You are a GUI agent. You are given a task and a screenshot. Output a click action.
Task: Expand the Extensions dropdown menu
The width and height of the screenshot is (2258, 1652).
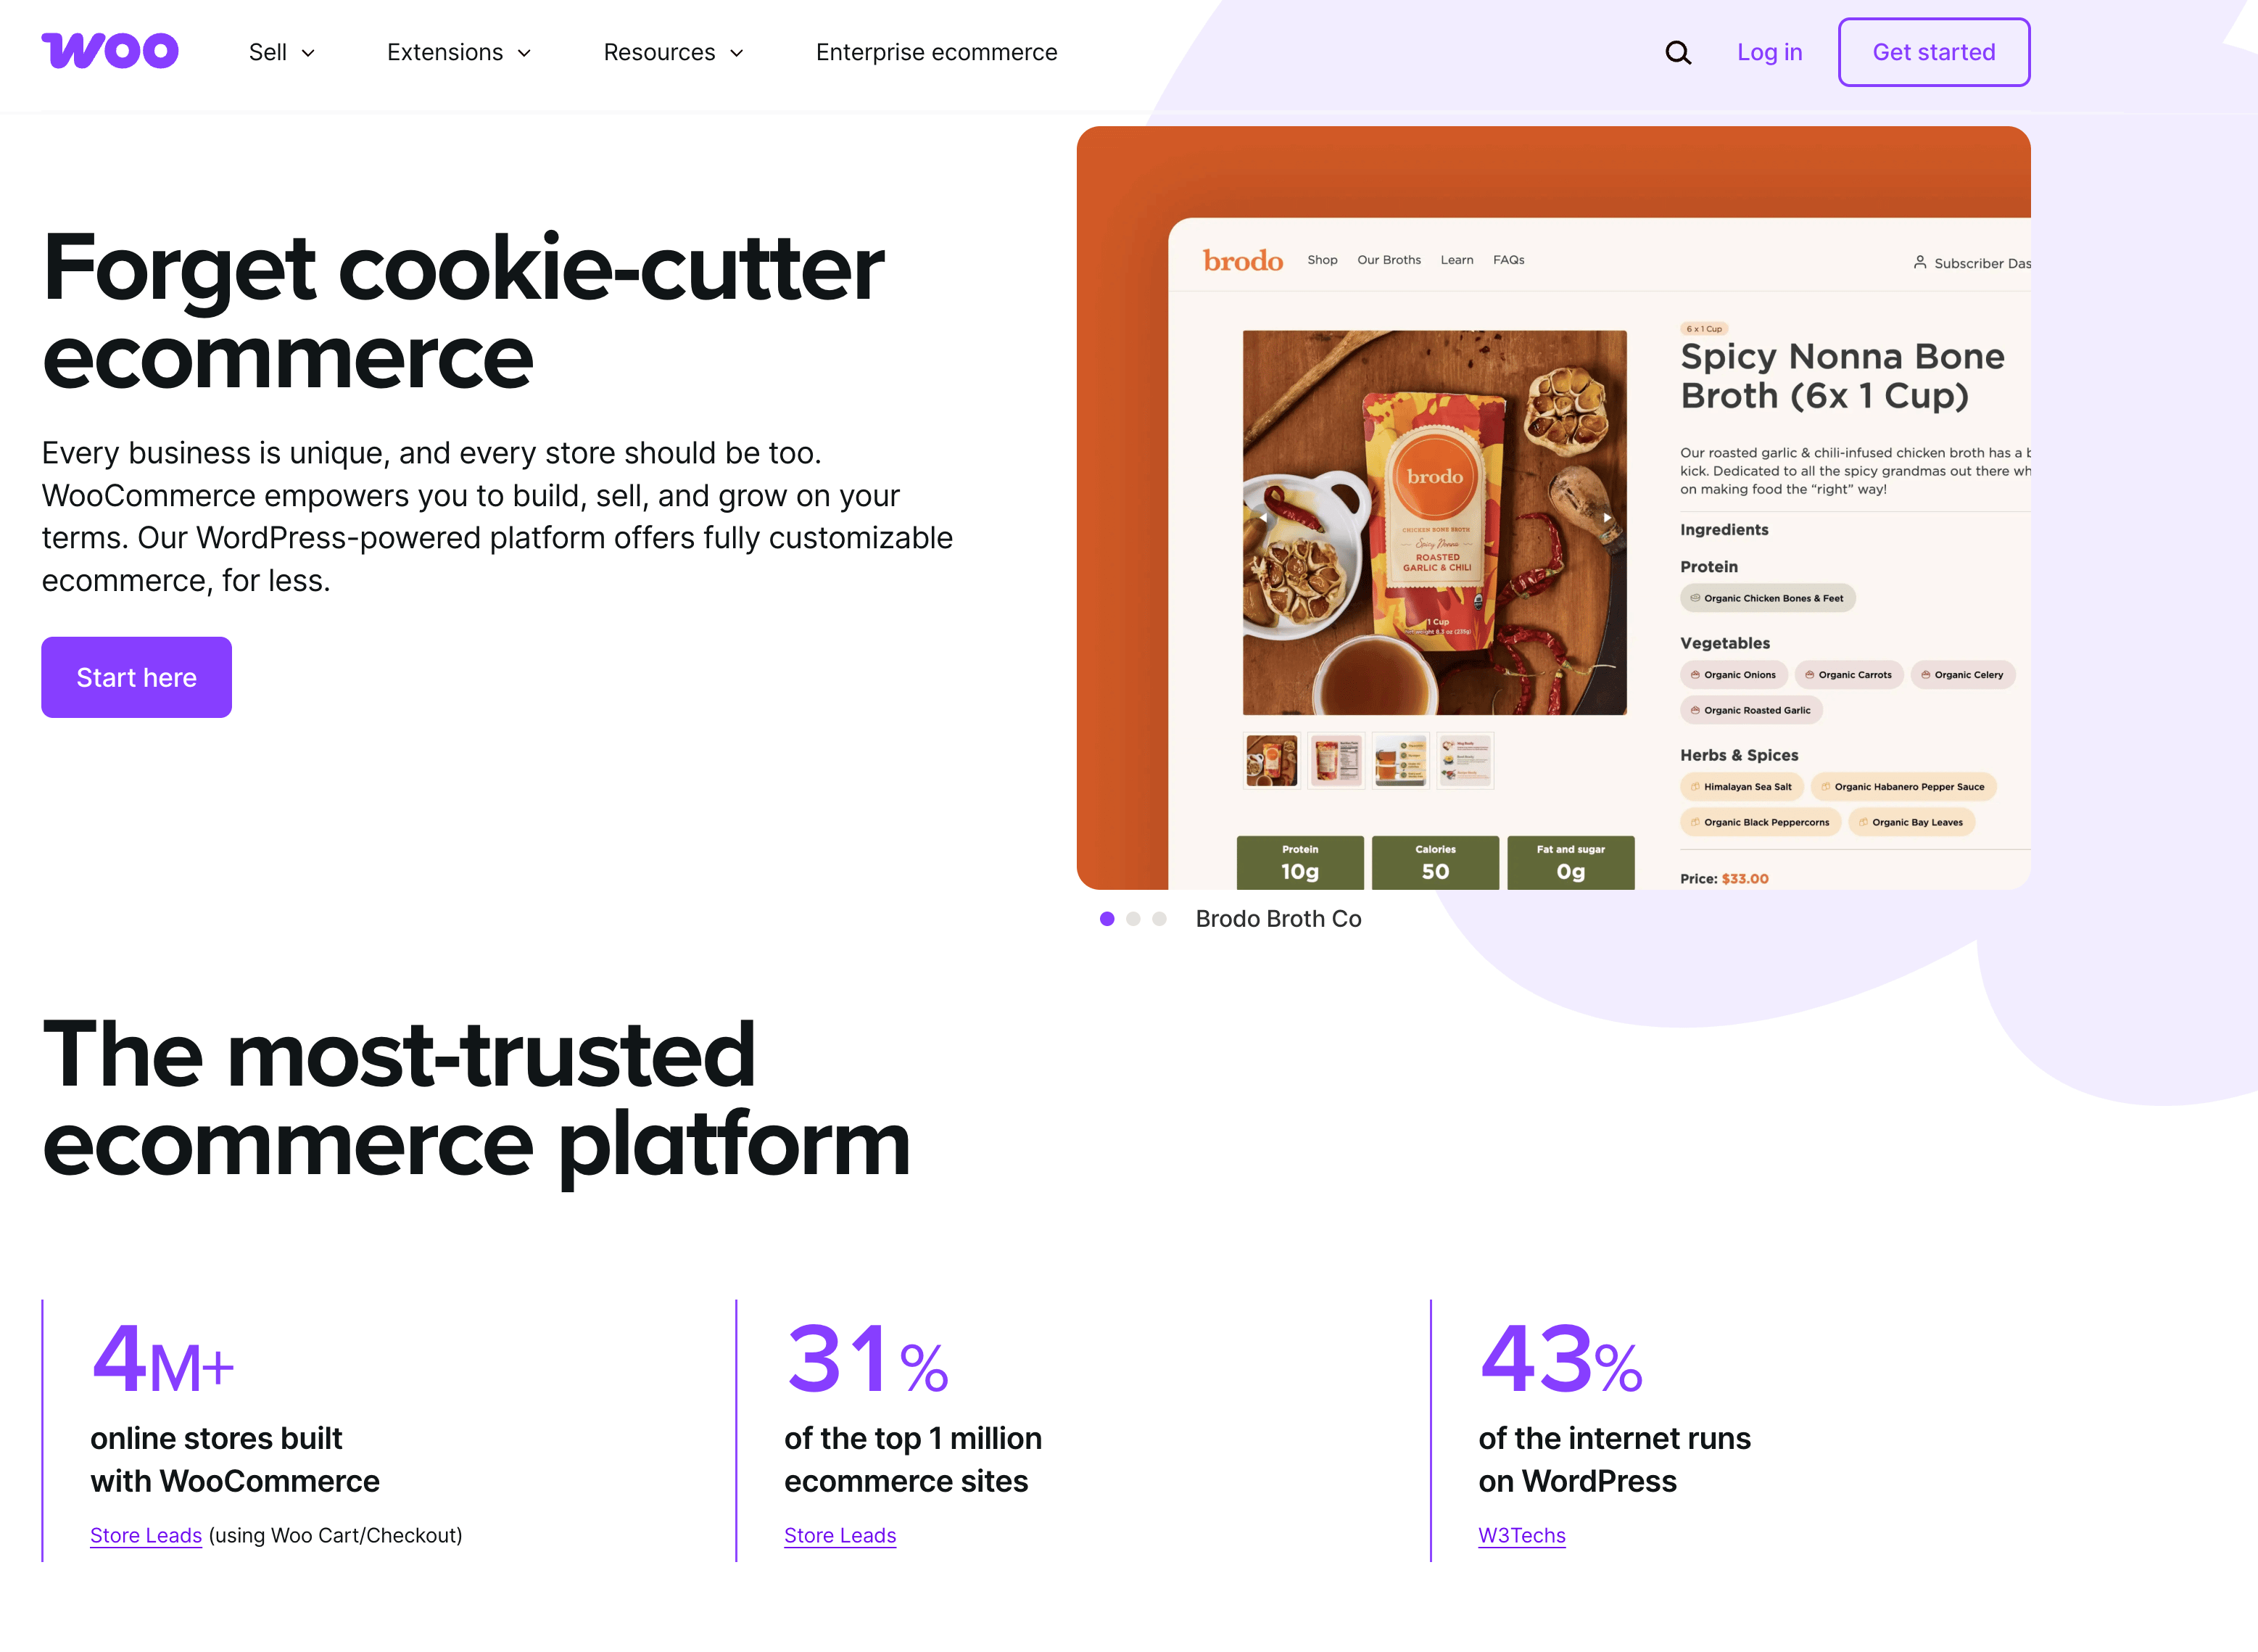(459, 52)
